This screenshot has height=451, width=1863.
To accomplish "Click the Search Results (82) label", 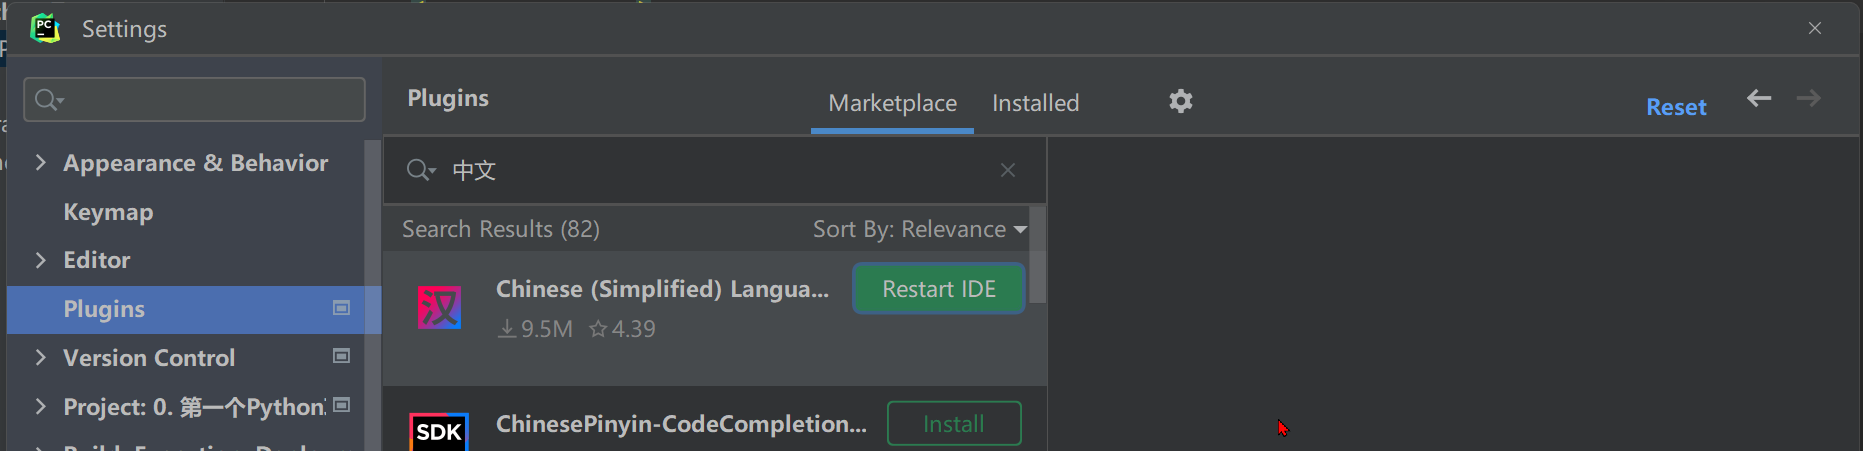I will point(501,229).
